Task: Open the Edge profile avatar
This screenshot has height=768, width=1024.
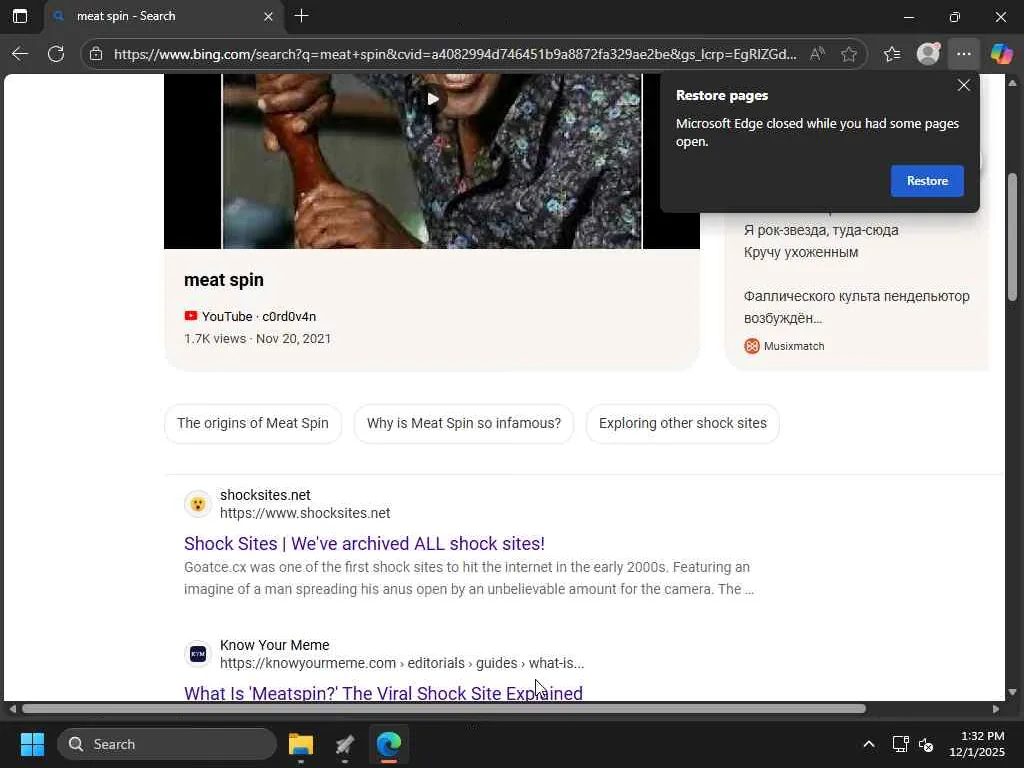Action: coord(928,54)
